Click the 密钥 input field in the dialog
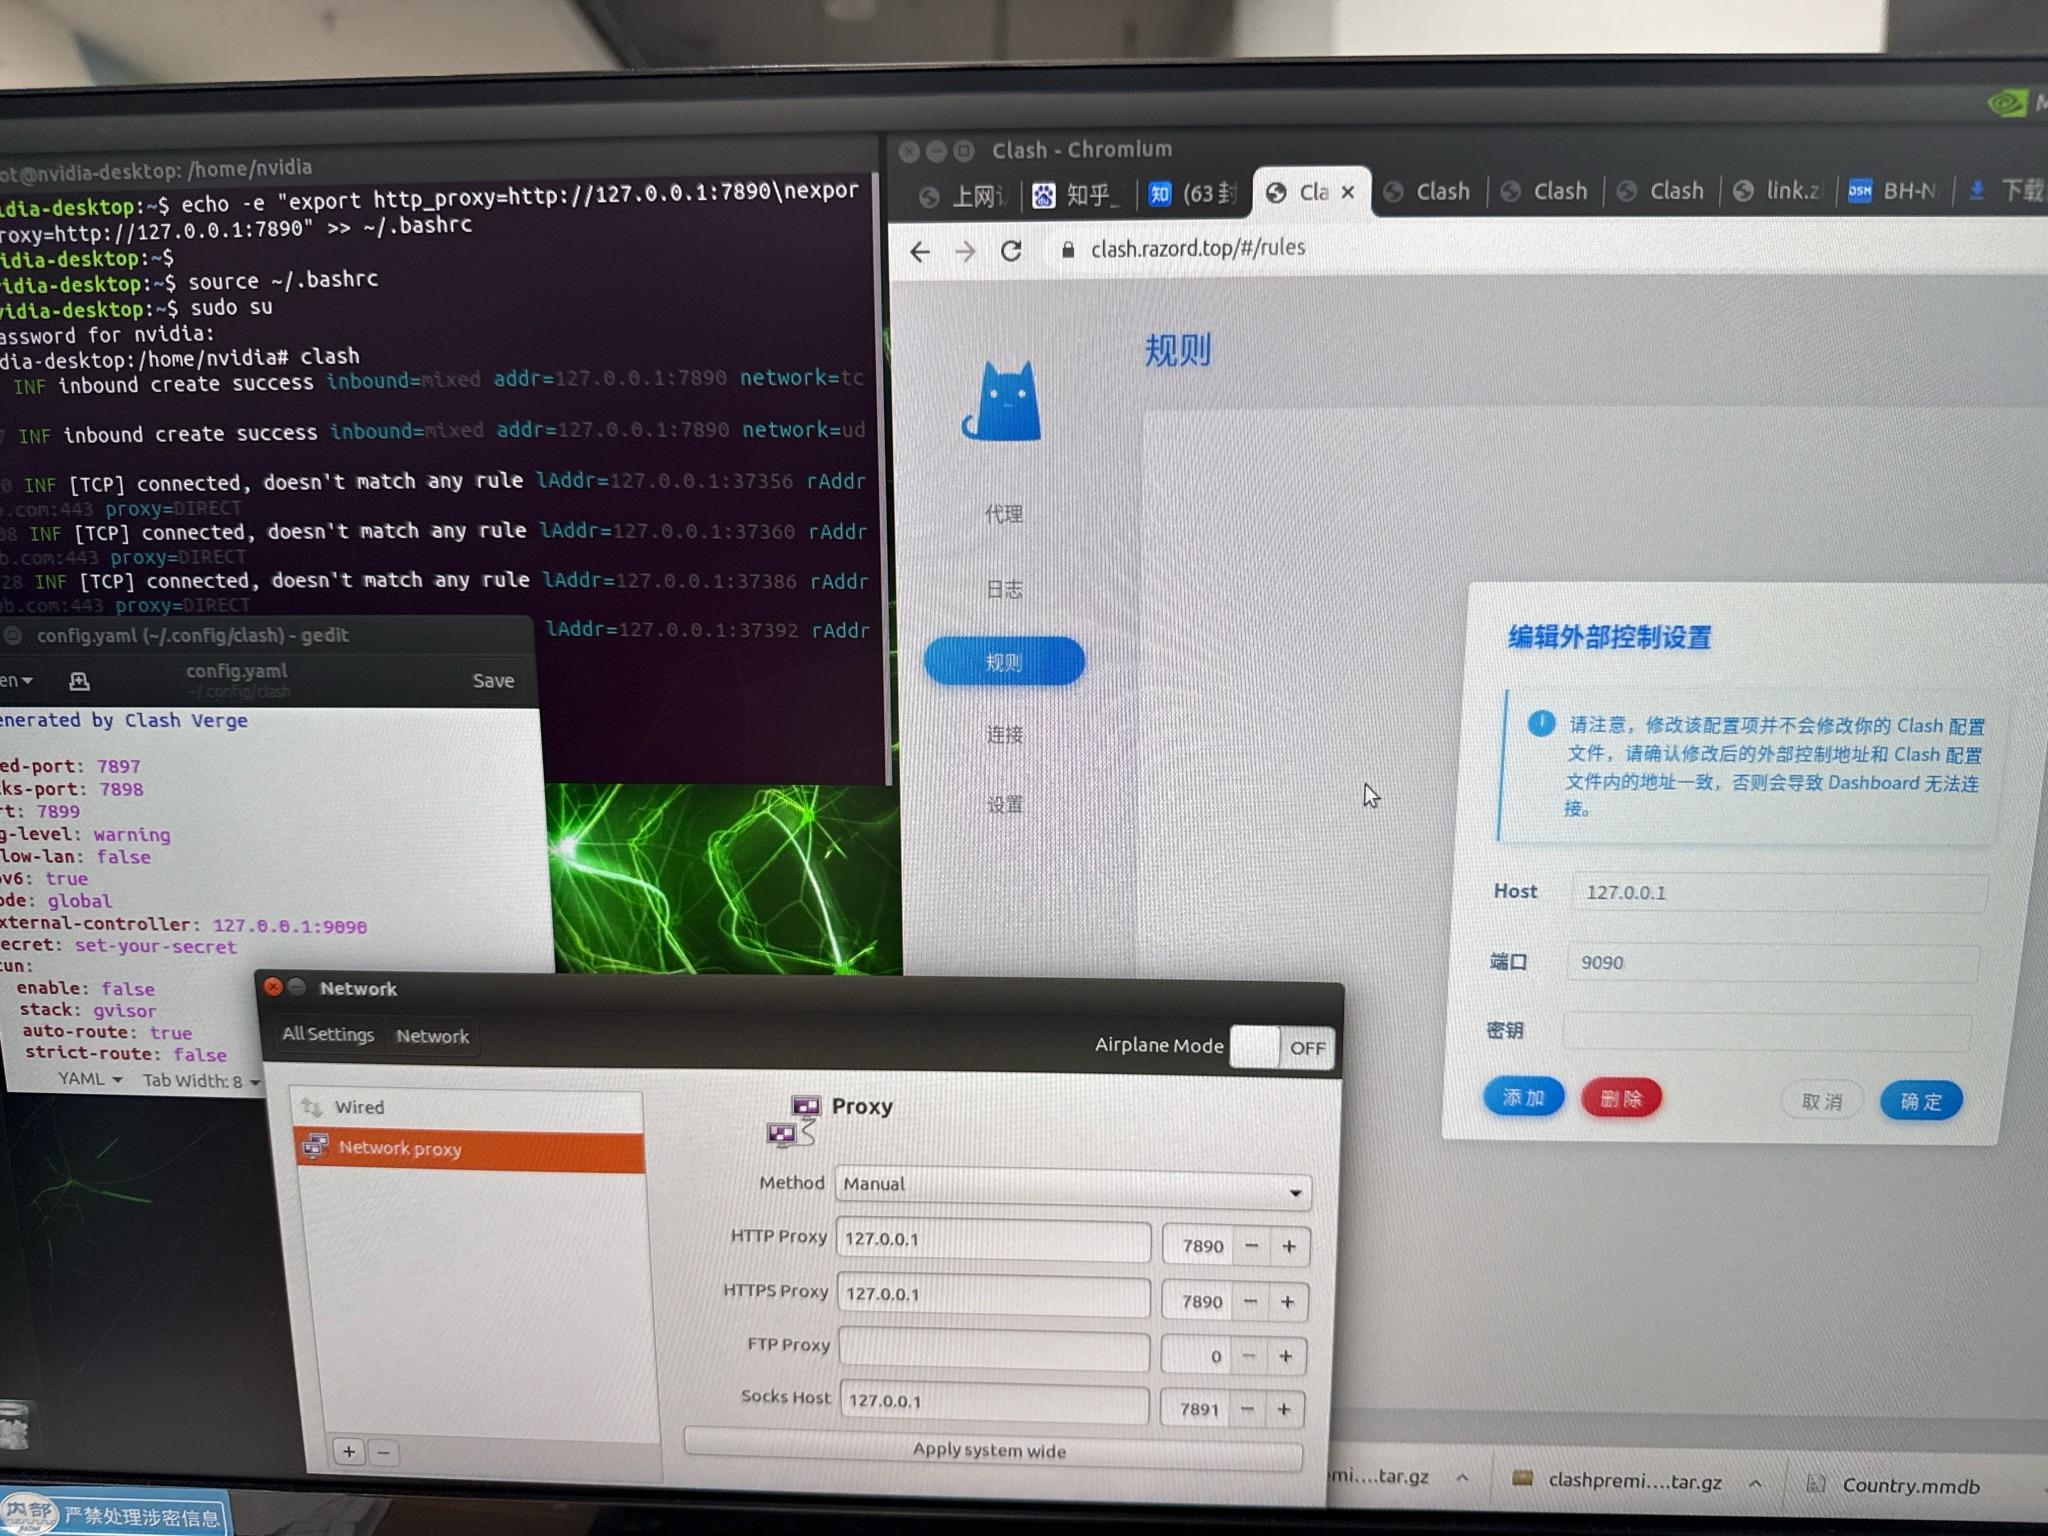The image size is (2048, 1536). coord(1765,1031)
